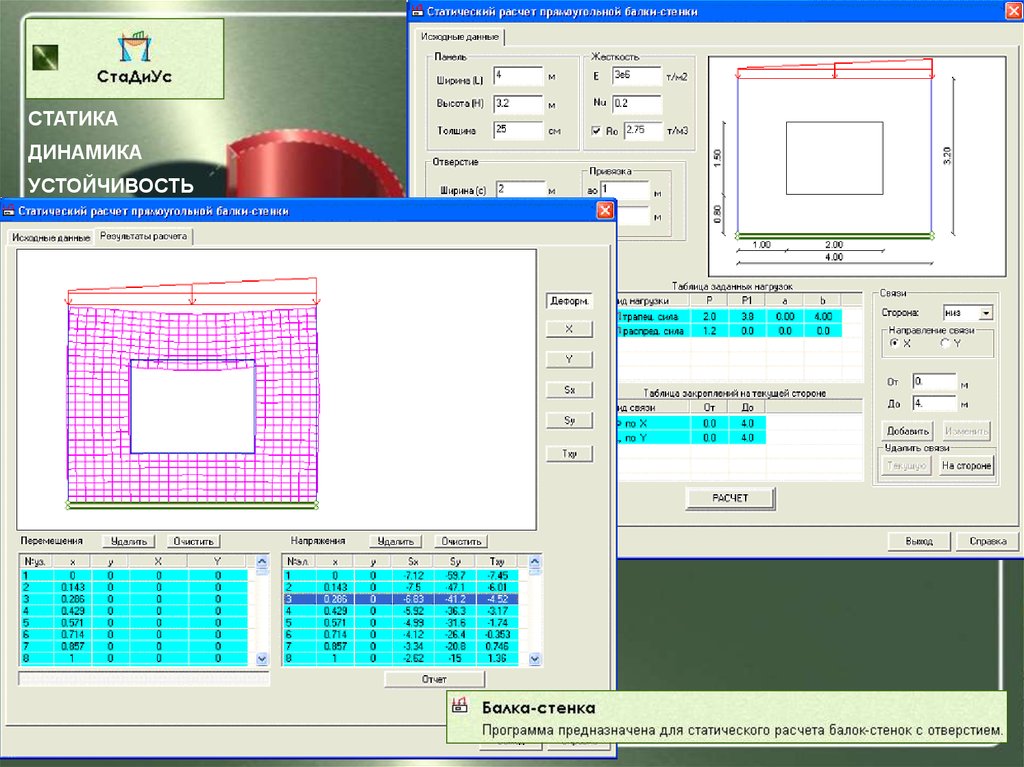
Task: Close the results window with the red X
Action: click(605, 211)
